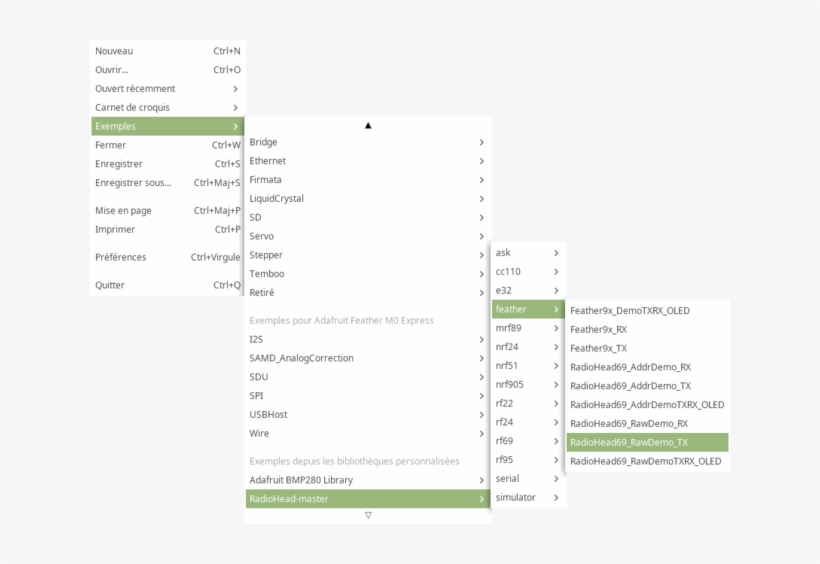Open the Nouveau menu entry

[114, 51]
